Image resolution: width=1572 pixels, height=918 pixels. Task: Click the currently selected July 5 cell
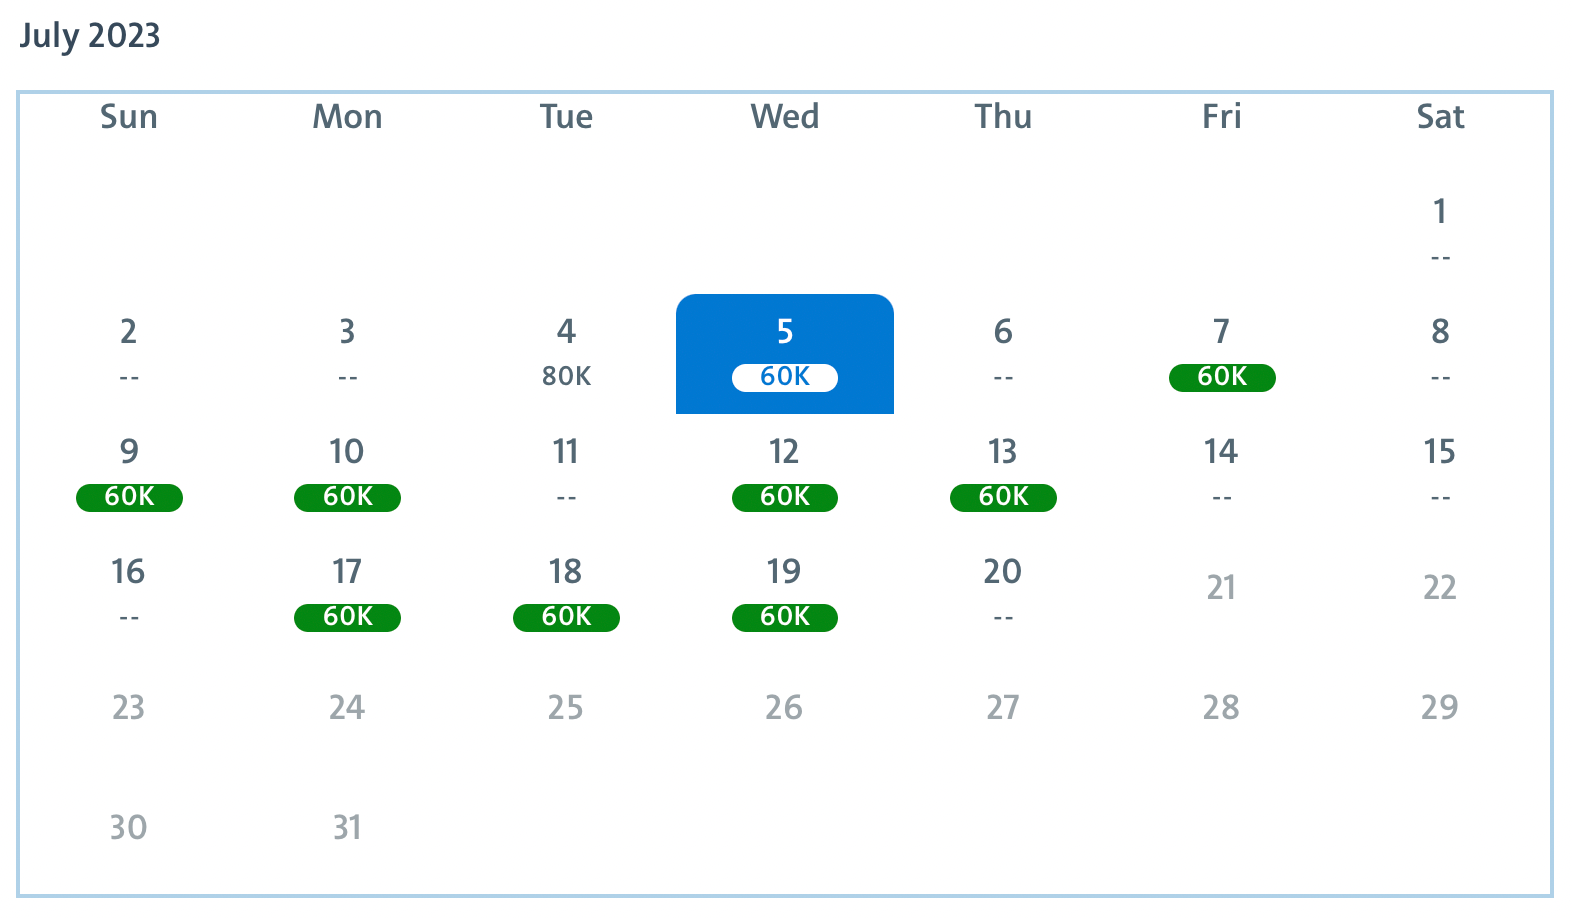click(784, 353)
